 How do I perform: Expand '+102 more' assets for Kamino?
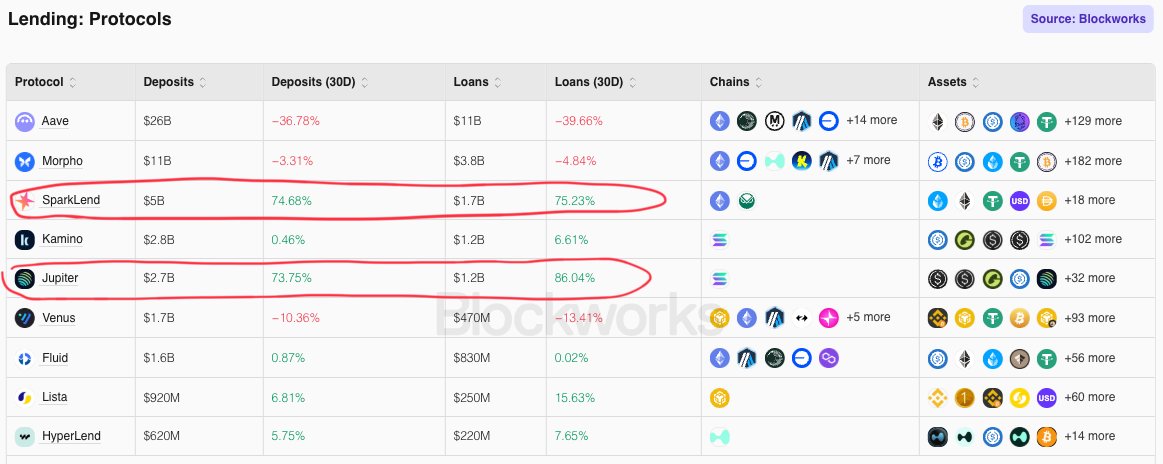pos(1093,239)
